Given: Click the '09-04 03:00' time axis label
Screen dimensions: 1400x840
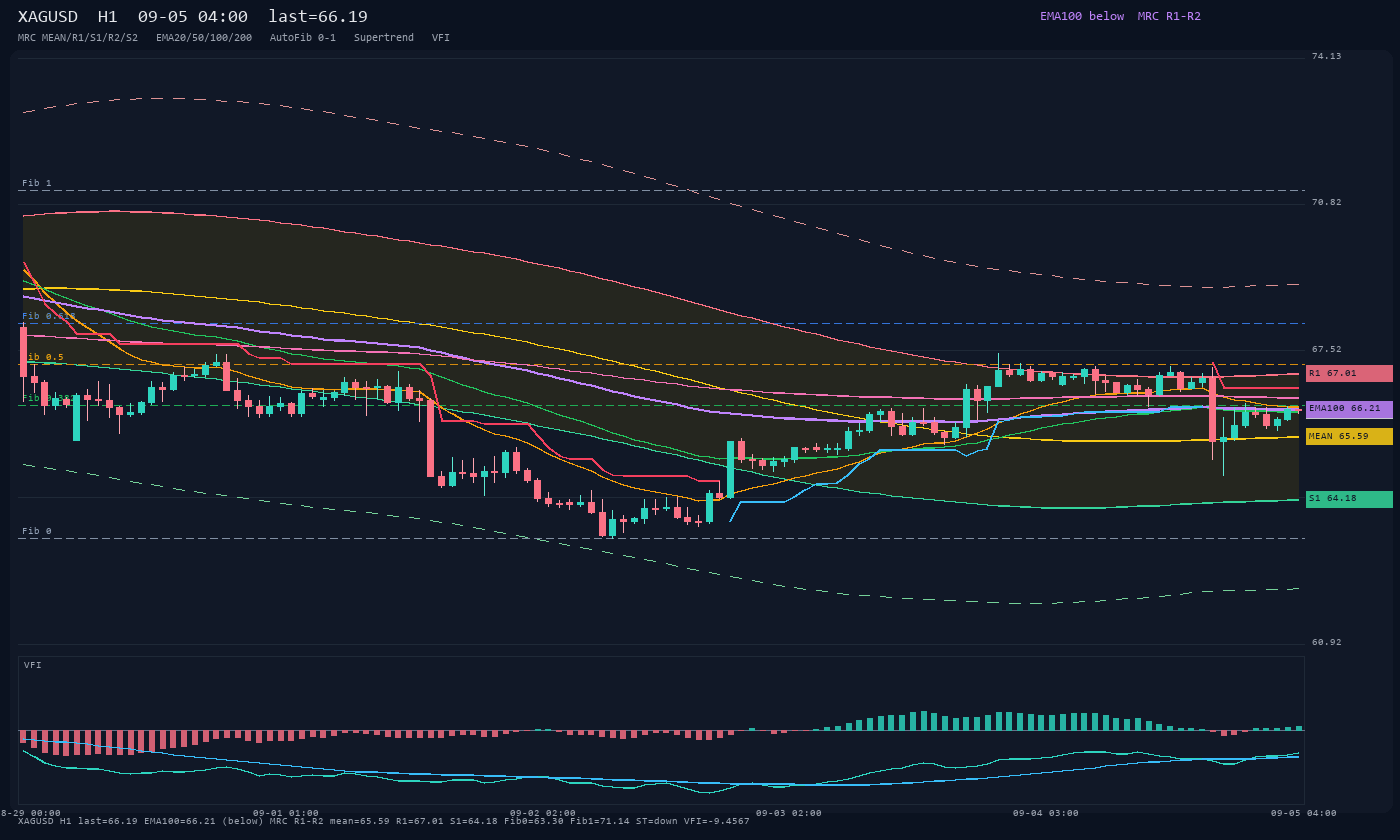Looking at the screenshot, I should pos(1046,813).
